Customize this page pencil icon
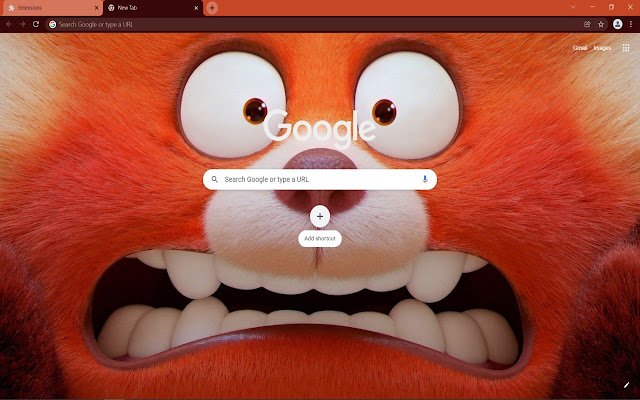 pyautogui.click(x=627, y=385)
